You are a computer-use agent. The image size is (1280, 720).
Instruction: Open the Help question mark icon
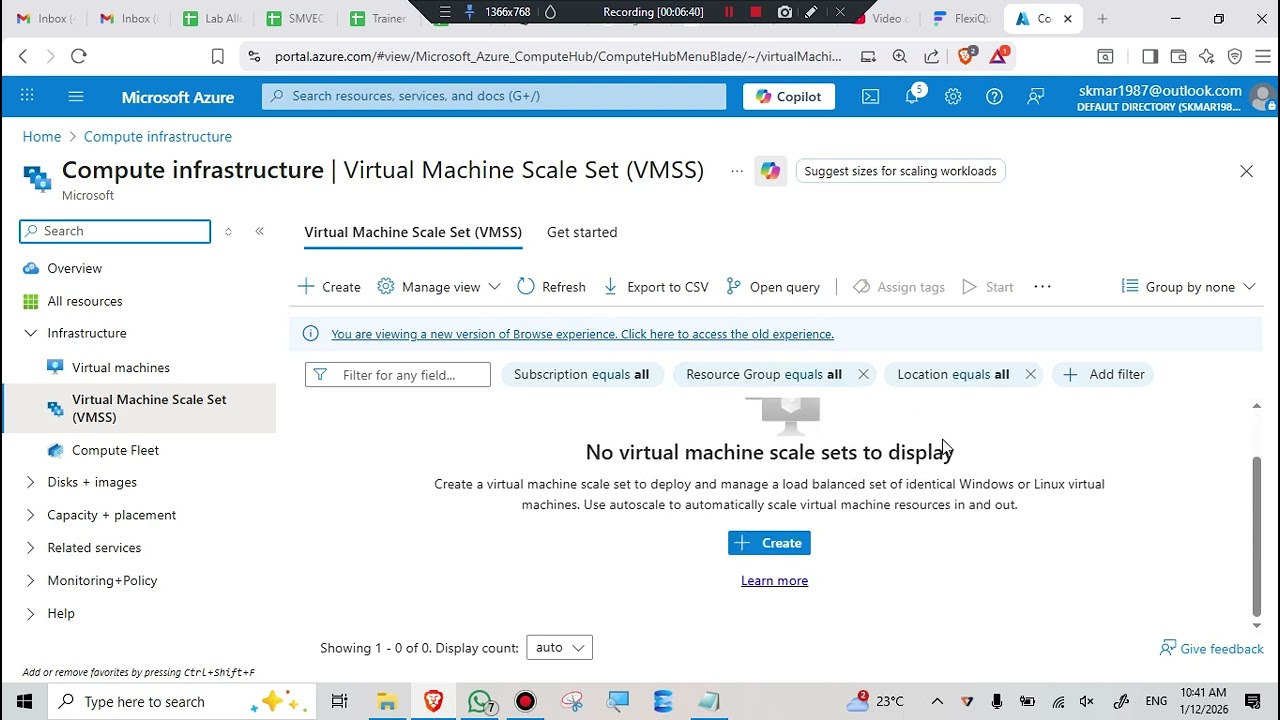pos(994,96)
